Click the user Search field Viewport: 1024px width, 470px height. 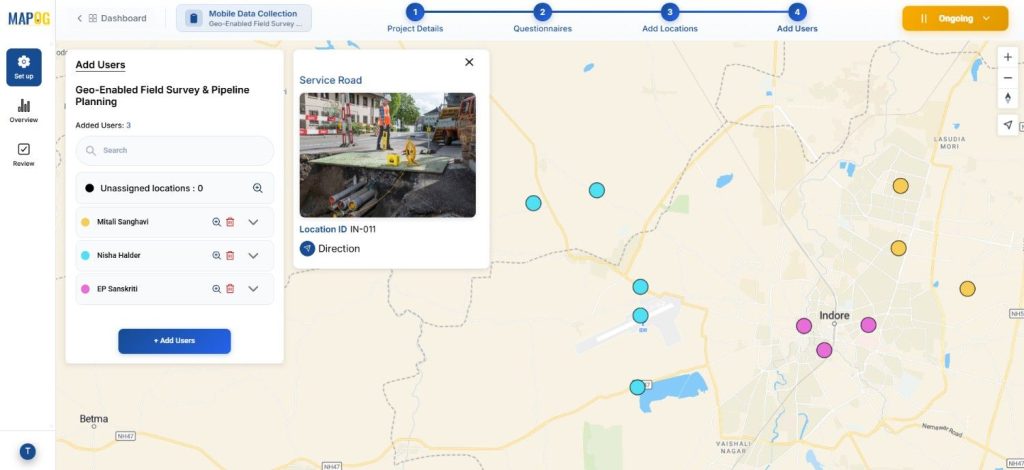coord(174,150)
